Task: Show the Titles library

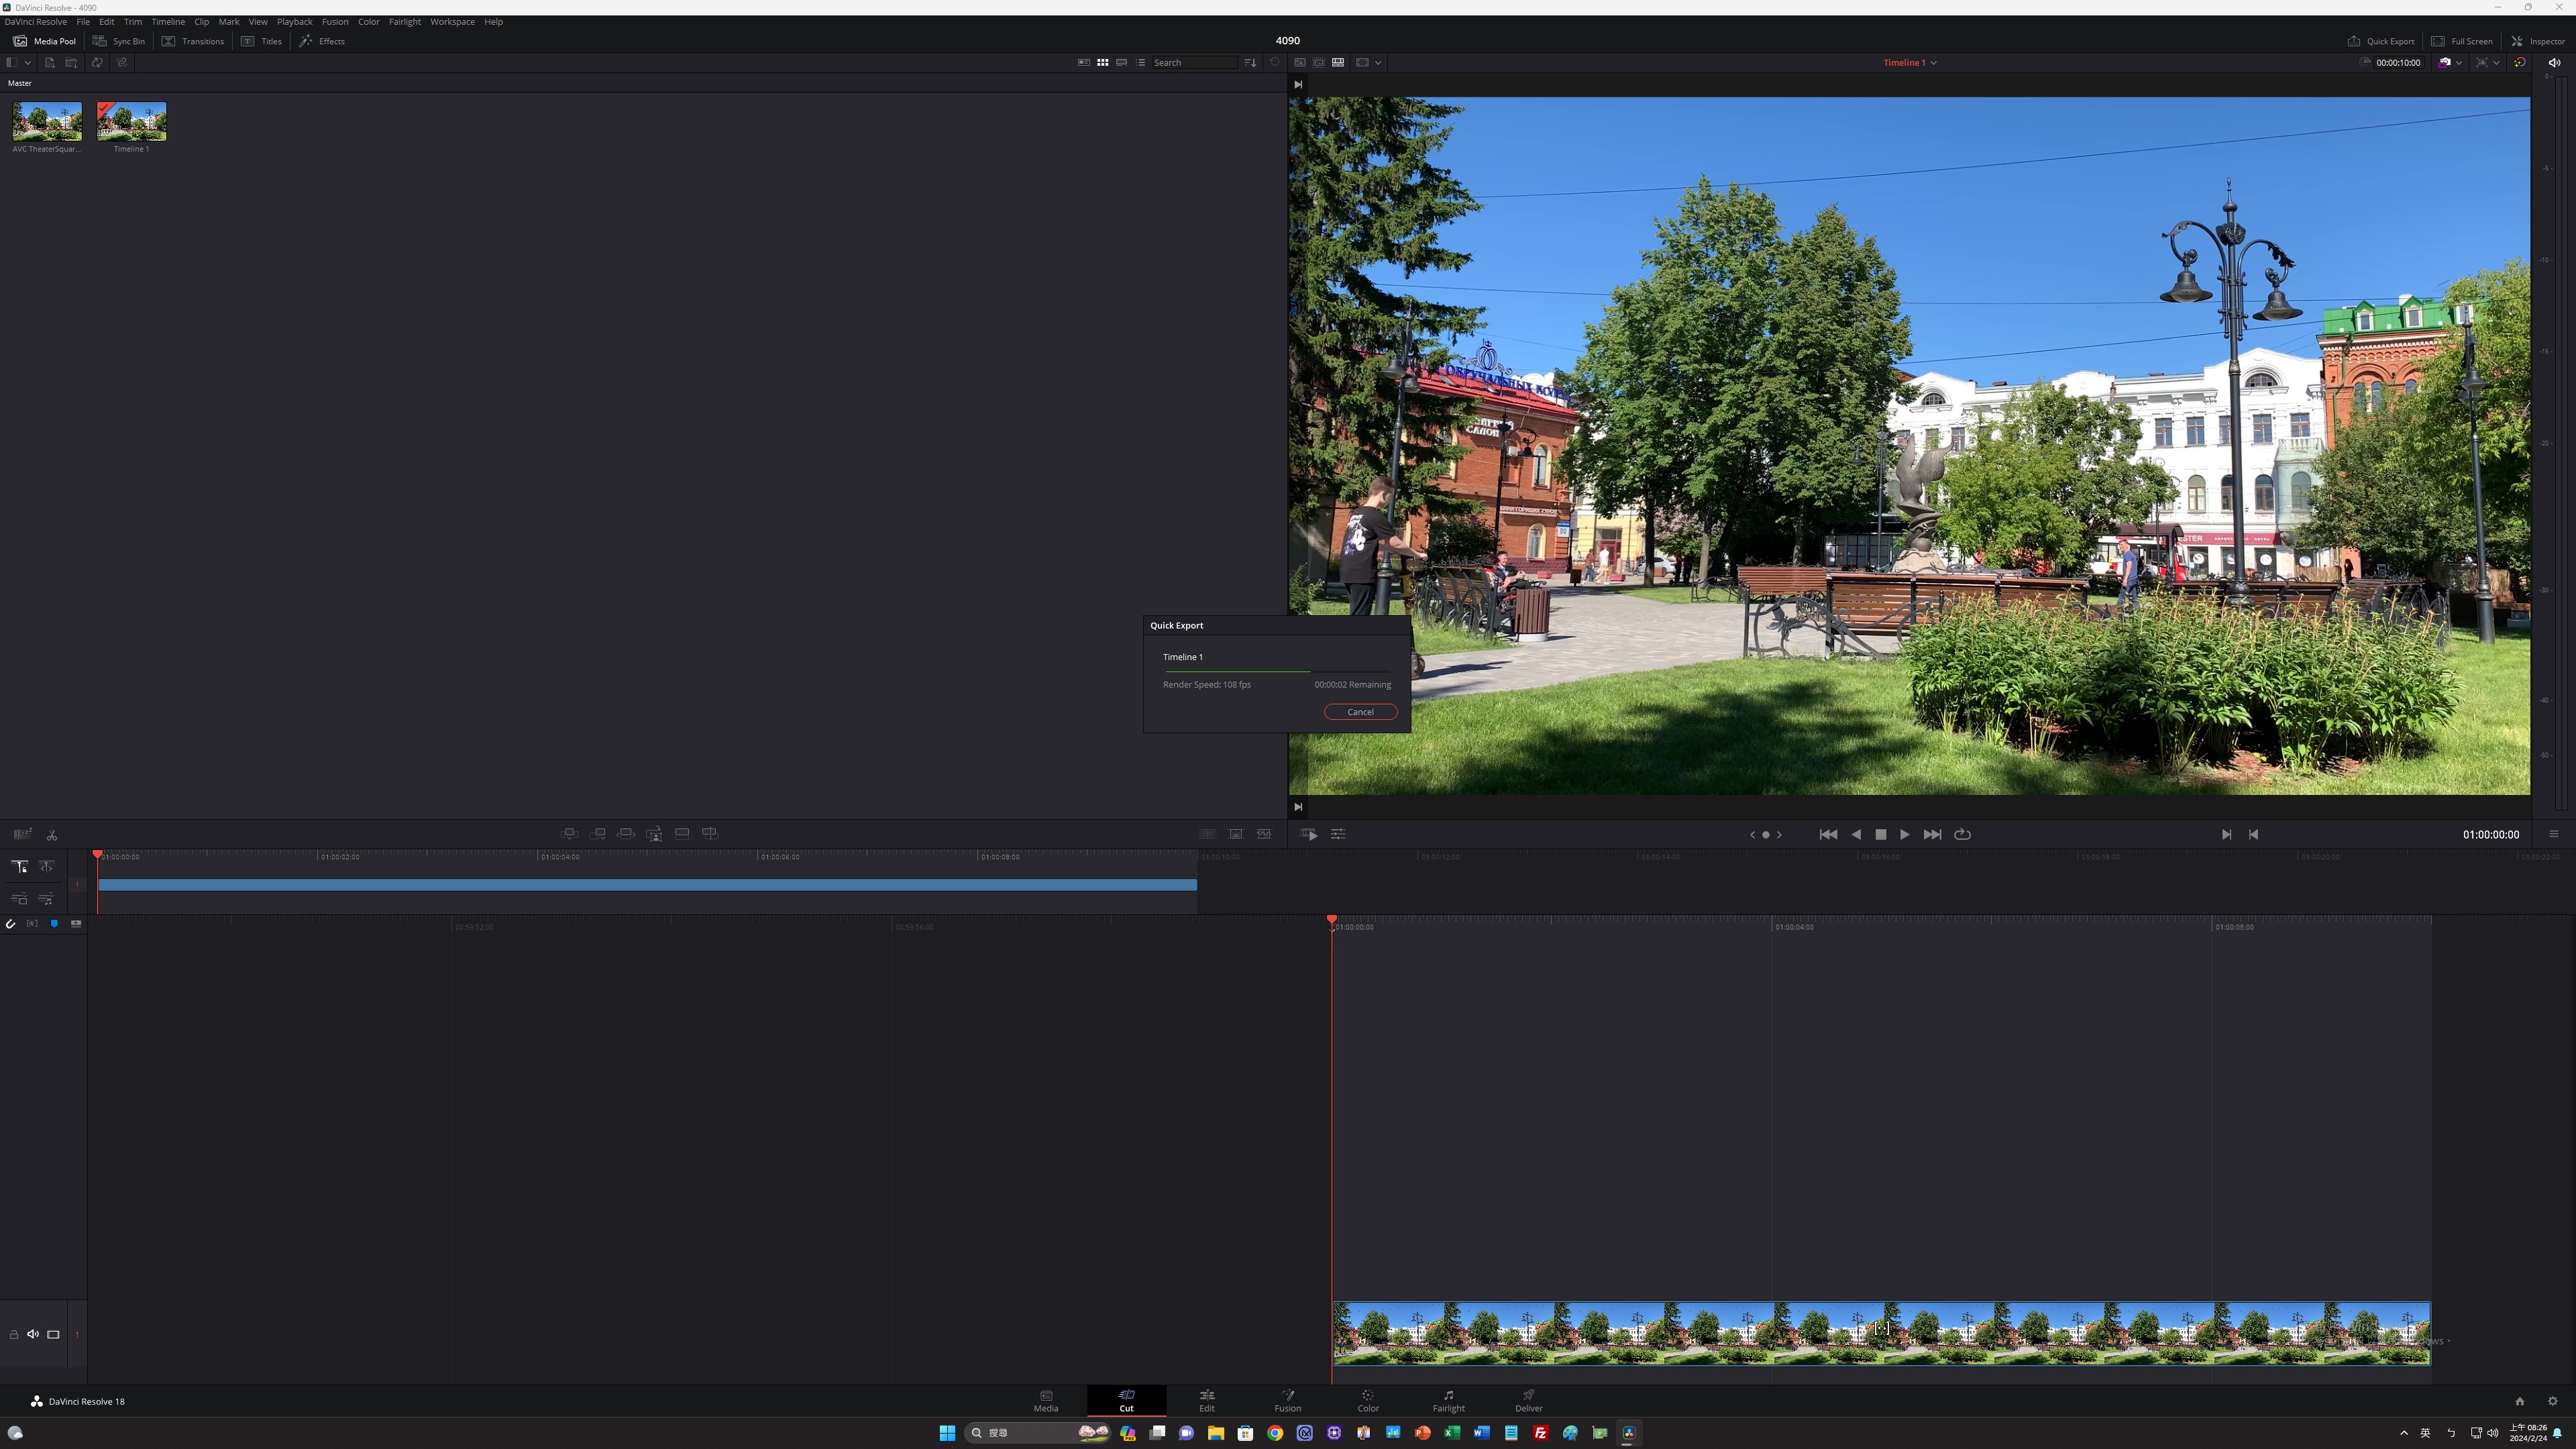Action: point(261,41)
